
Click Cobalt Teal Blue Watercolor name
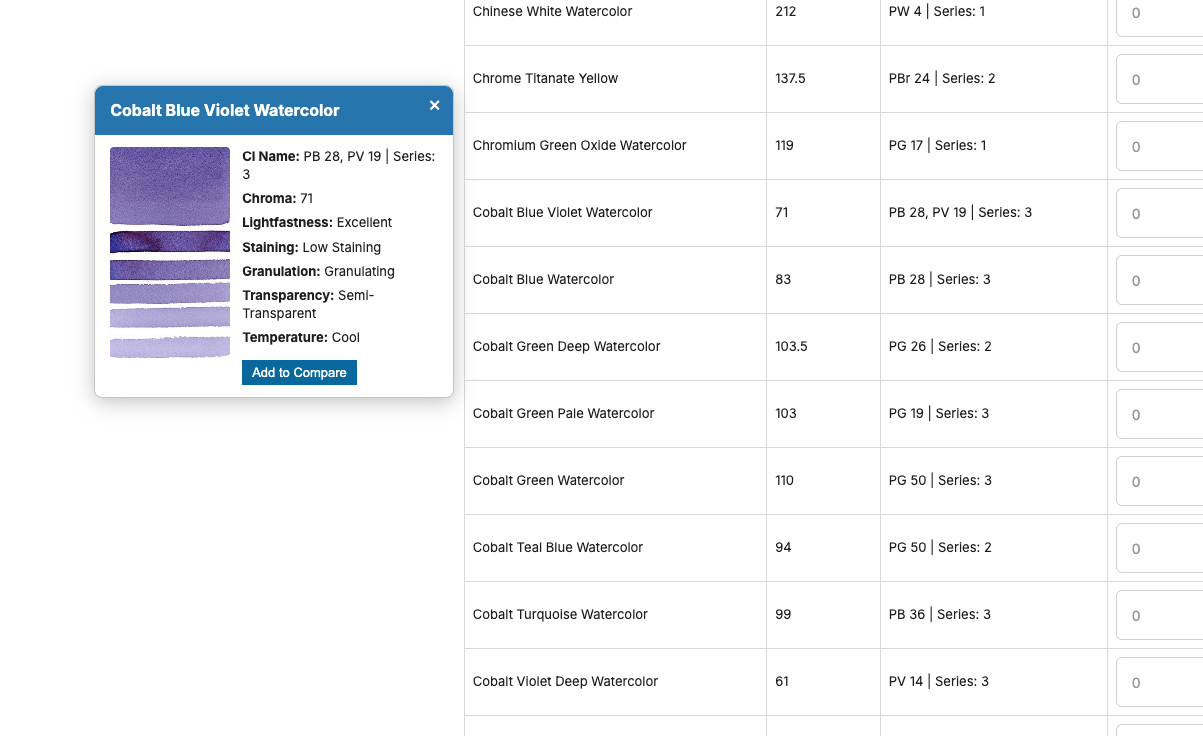(558, 548)
